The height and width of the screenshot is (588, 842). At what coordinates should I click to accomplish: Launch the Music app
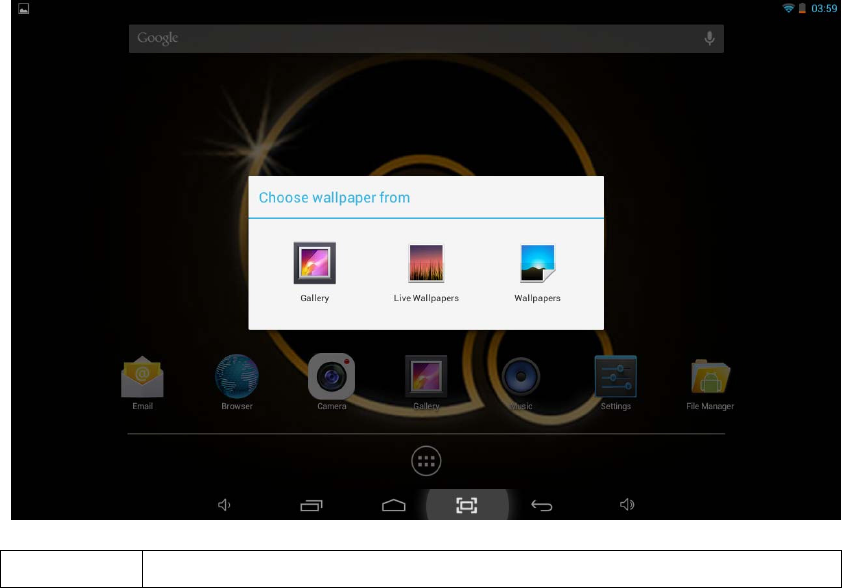(520, 382)
